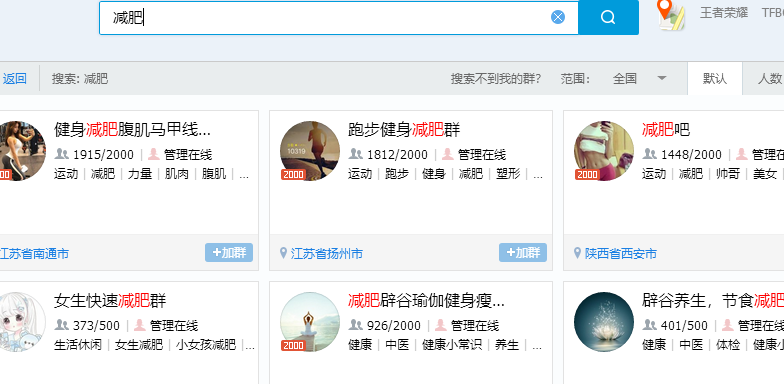Screen dimensions: 784x384
Task: Click 生活休闲 tag in 女生快速减肥群
Action: (x=78, y=345)
